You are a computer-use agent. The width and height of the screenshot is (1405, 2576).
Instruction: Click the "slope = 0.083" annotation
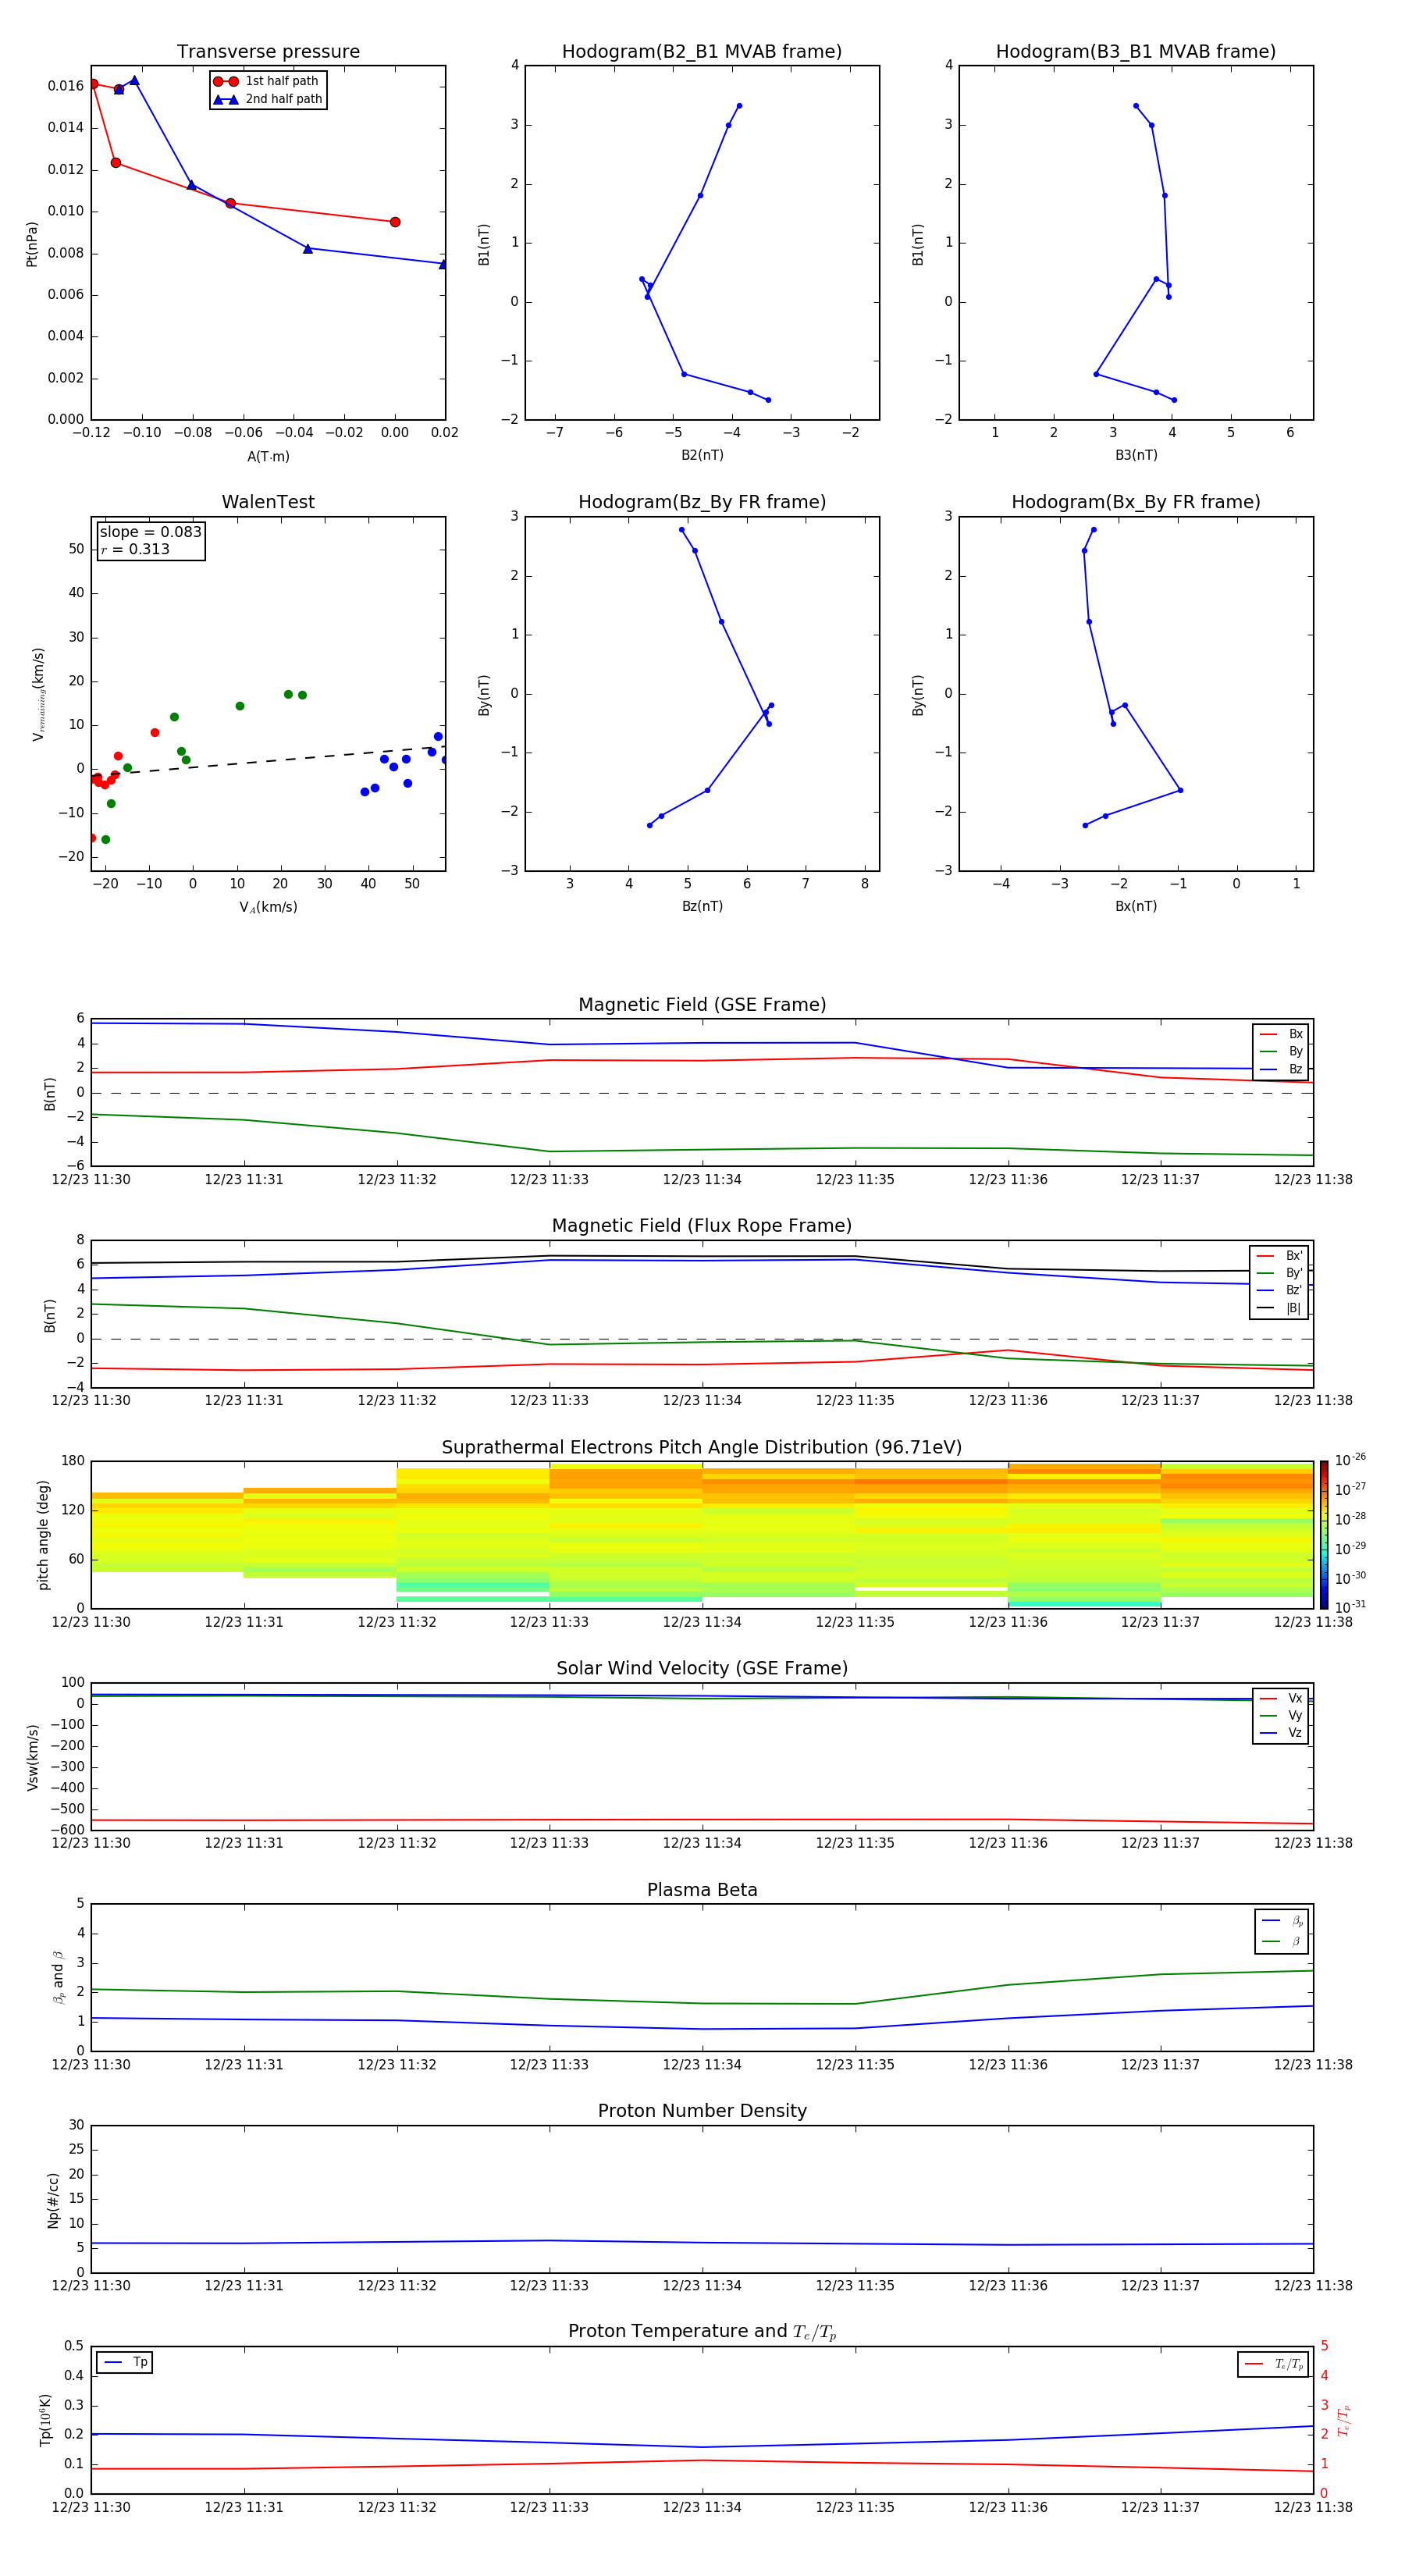click(x=151, y=532)
